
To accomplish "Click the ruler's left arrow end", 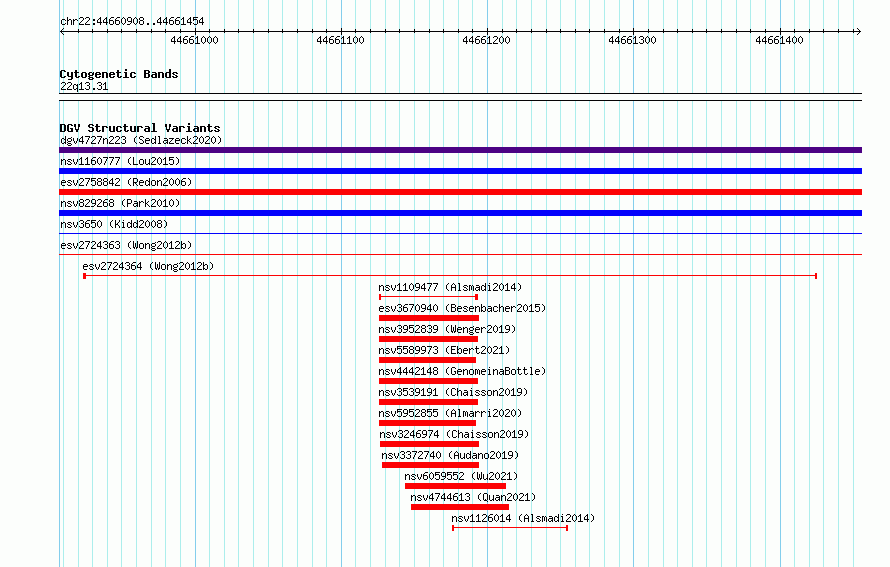I will [x=62, y=32].
